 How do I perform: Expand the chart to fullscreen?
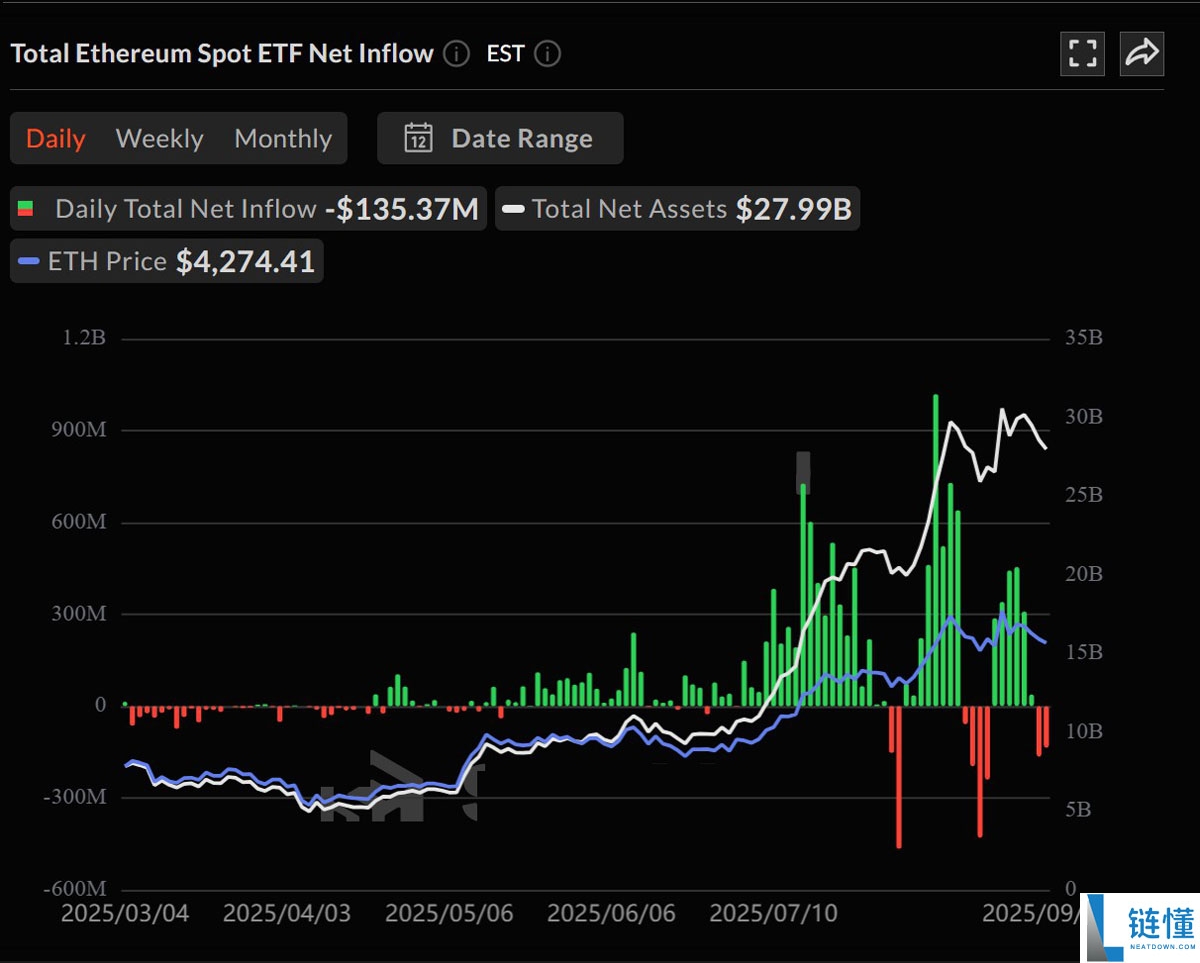pyautogui.click(x=1083, y=54)
